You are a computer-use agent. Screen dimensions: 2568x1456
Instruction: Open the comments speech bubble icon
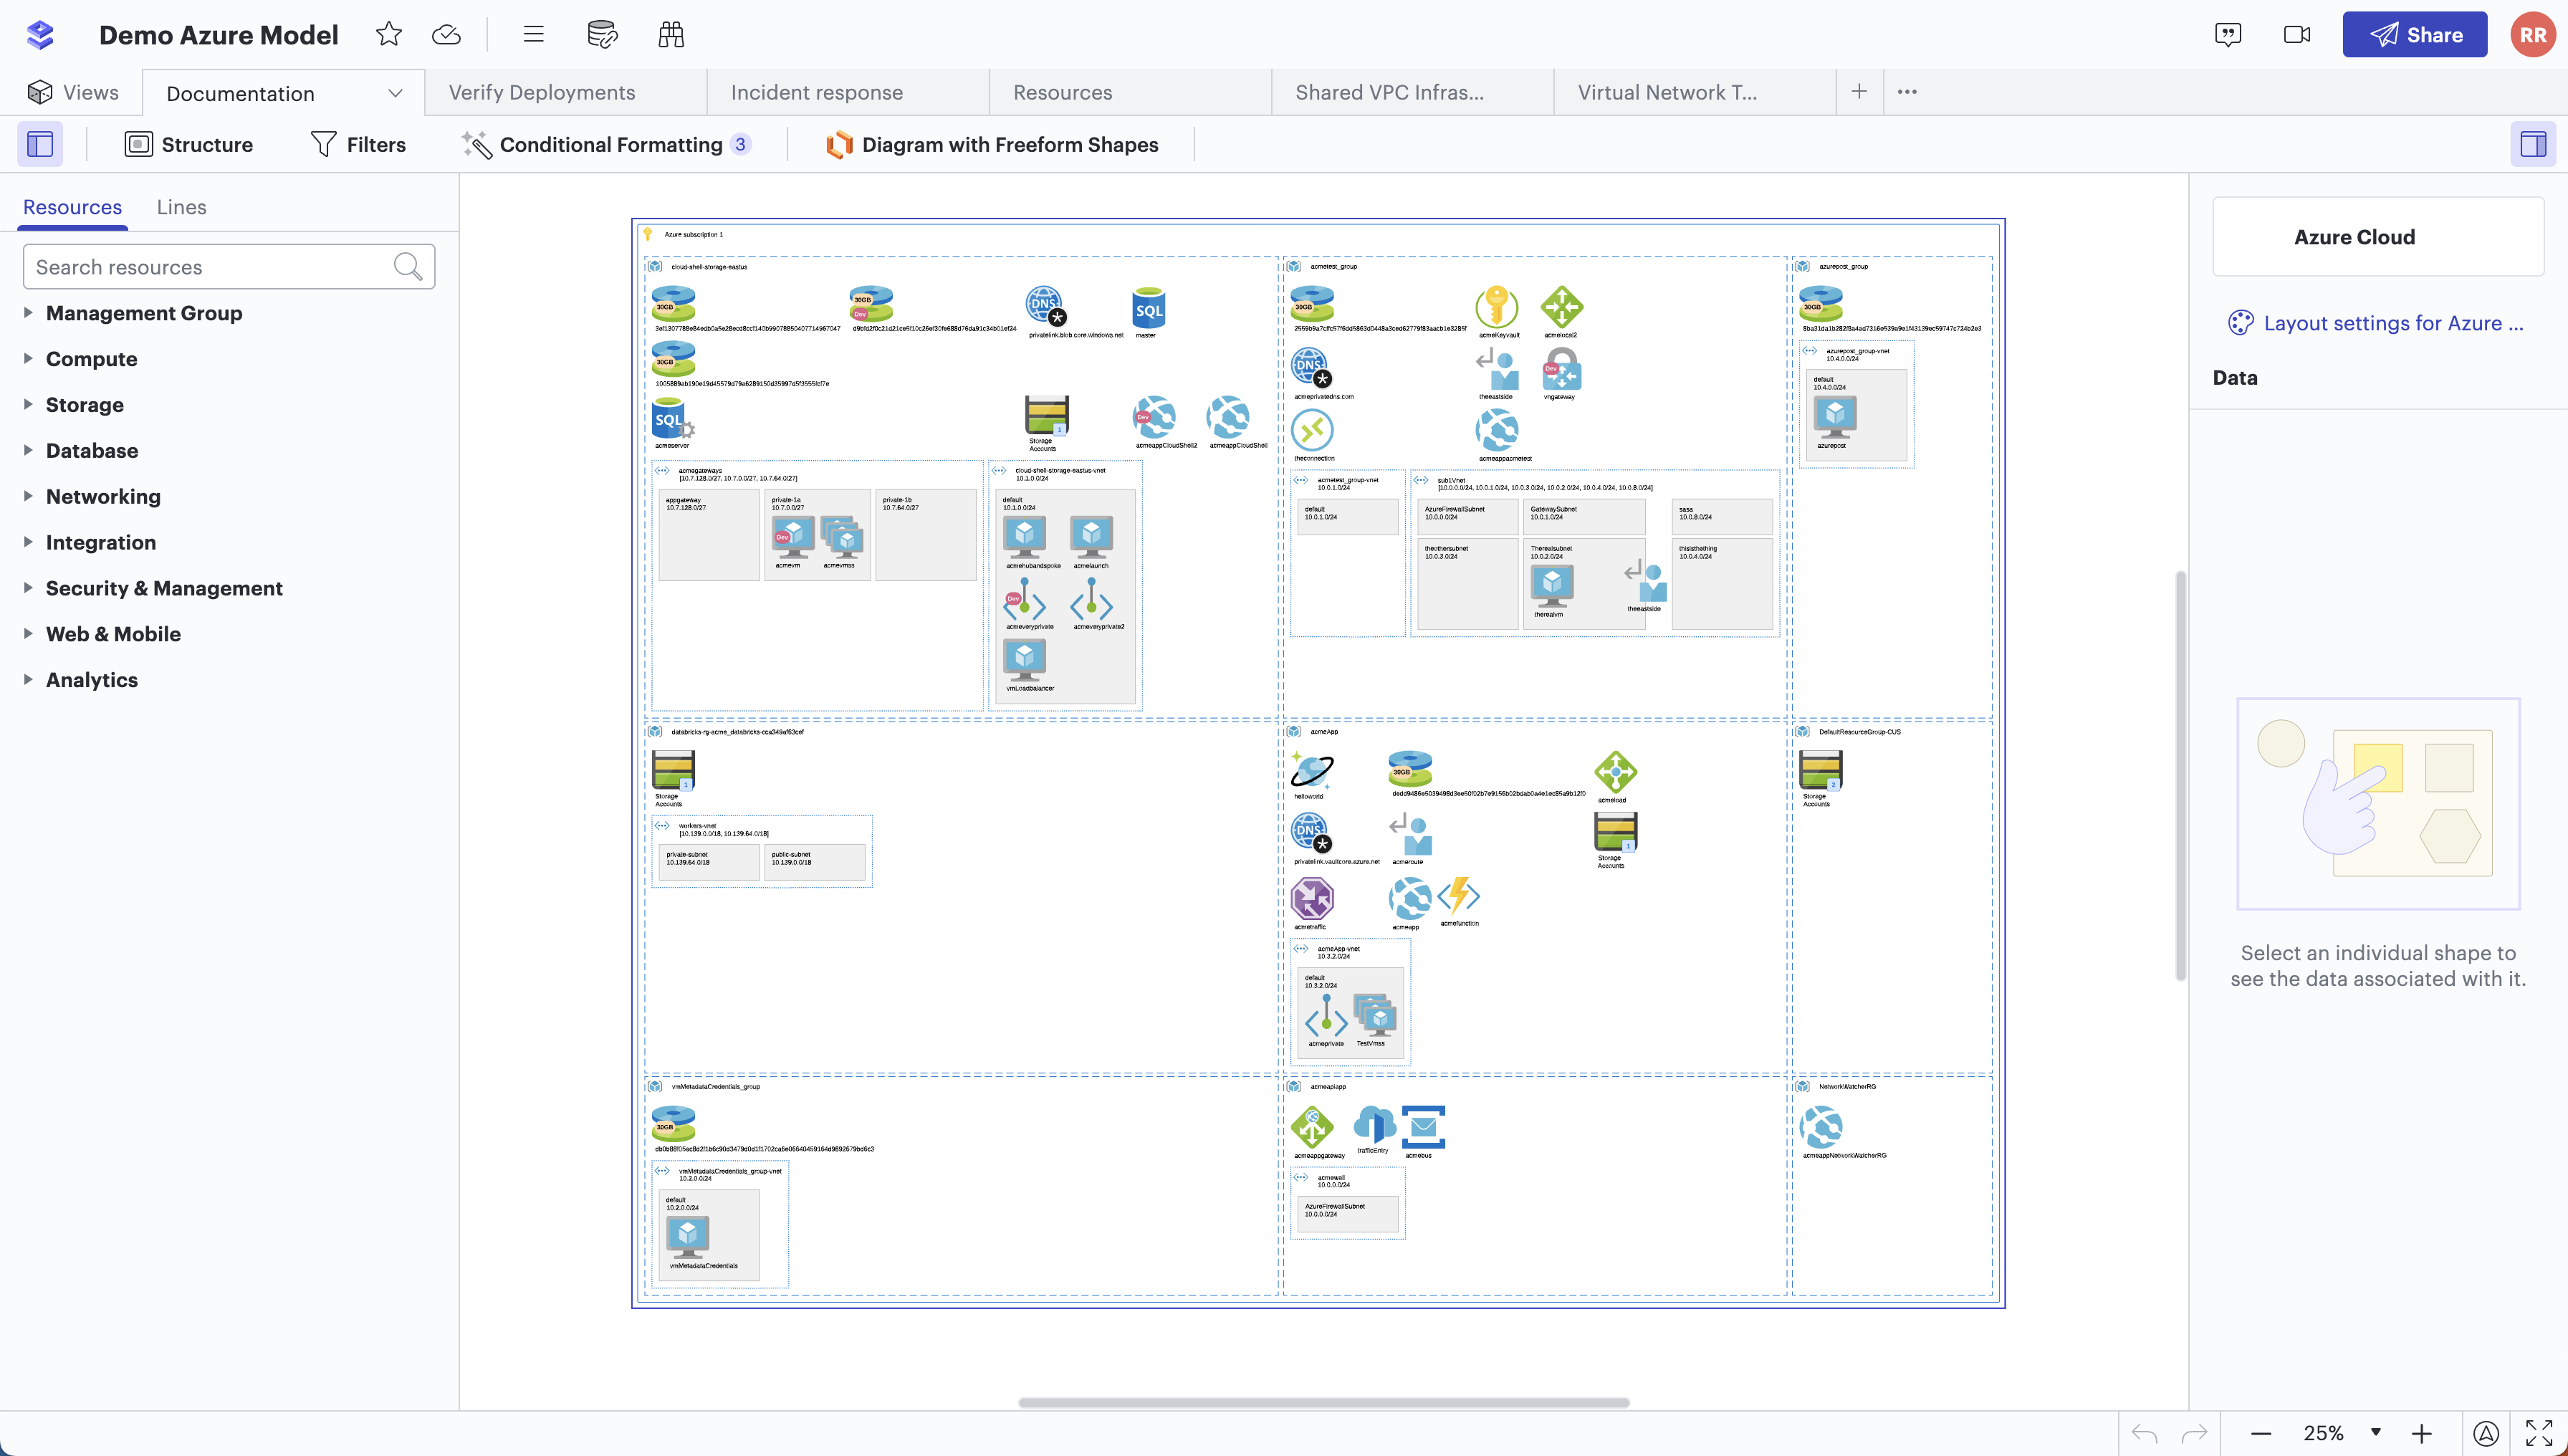point(2228,35)
